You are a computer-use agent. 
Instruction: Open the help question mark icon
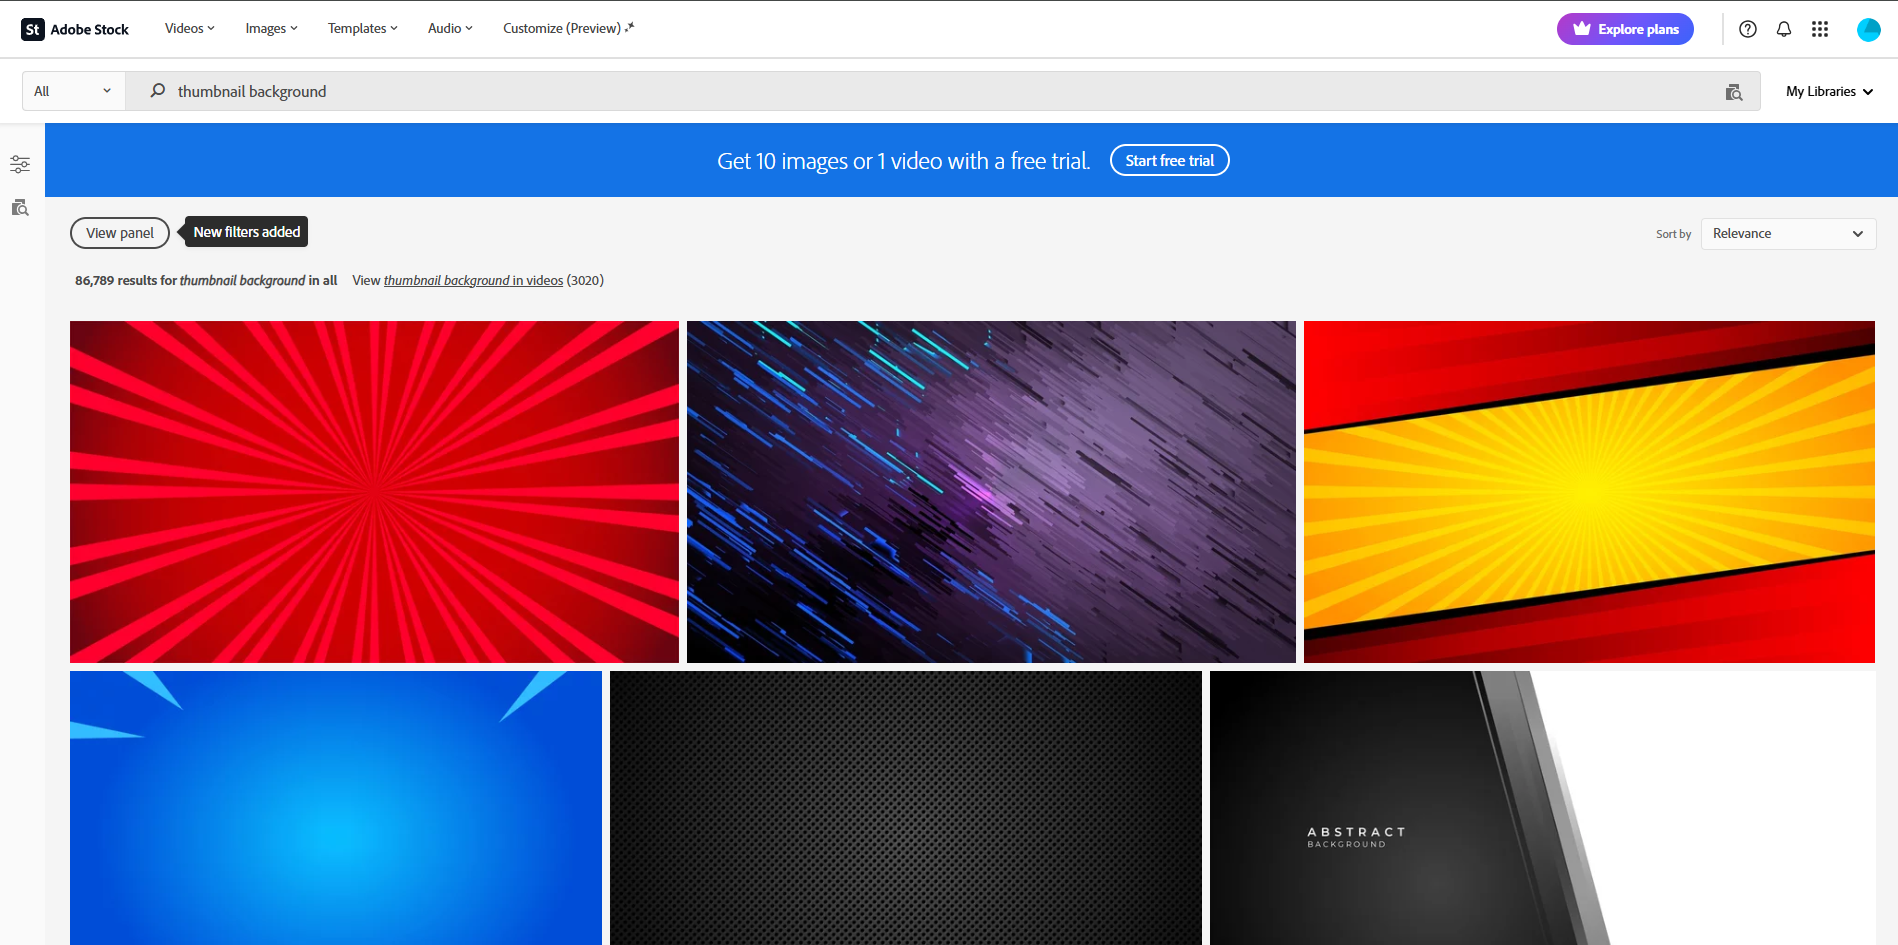click(1748, 29)
